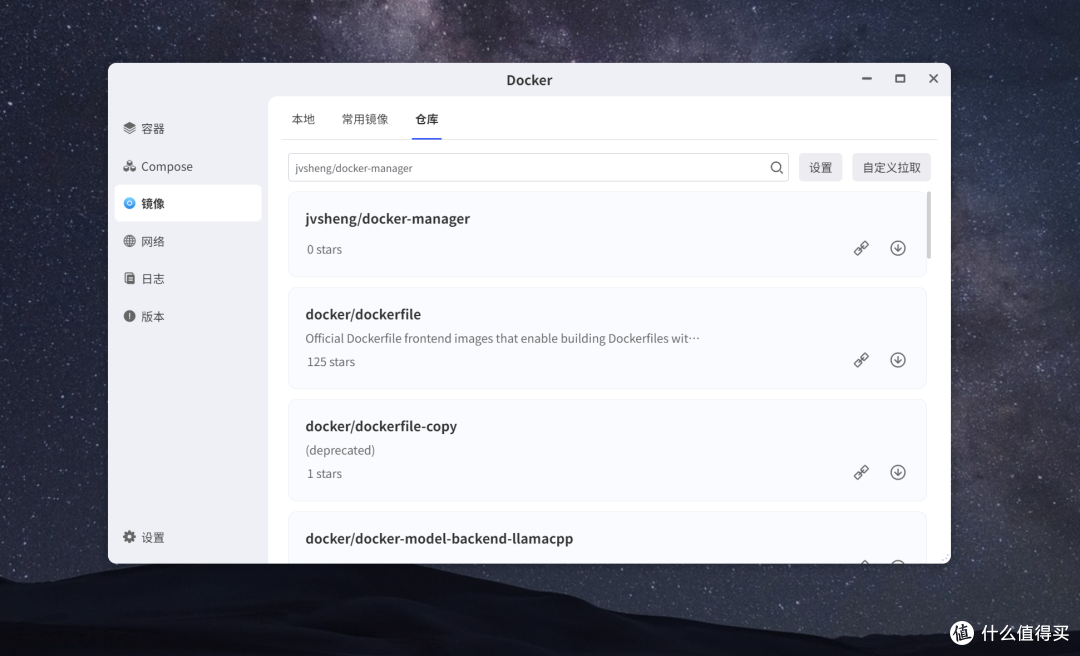The height and width of the screenshot is (656, 1080).
Task: Open link for docker/dockerfile-copy
Action: click(861, 472)
